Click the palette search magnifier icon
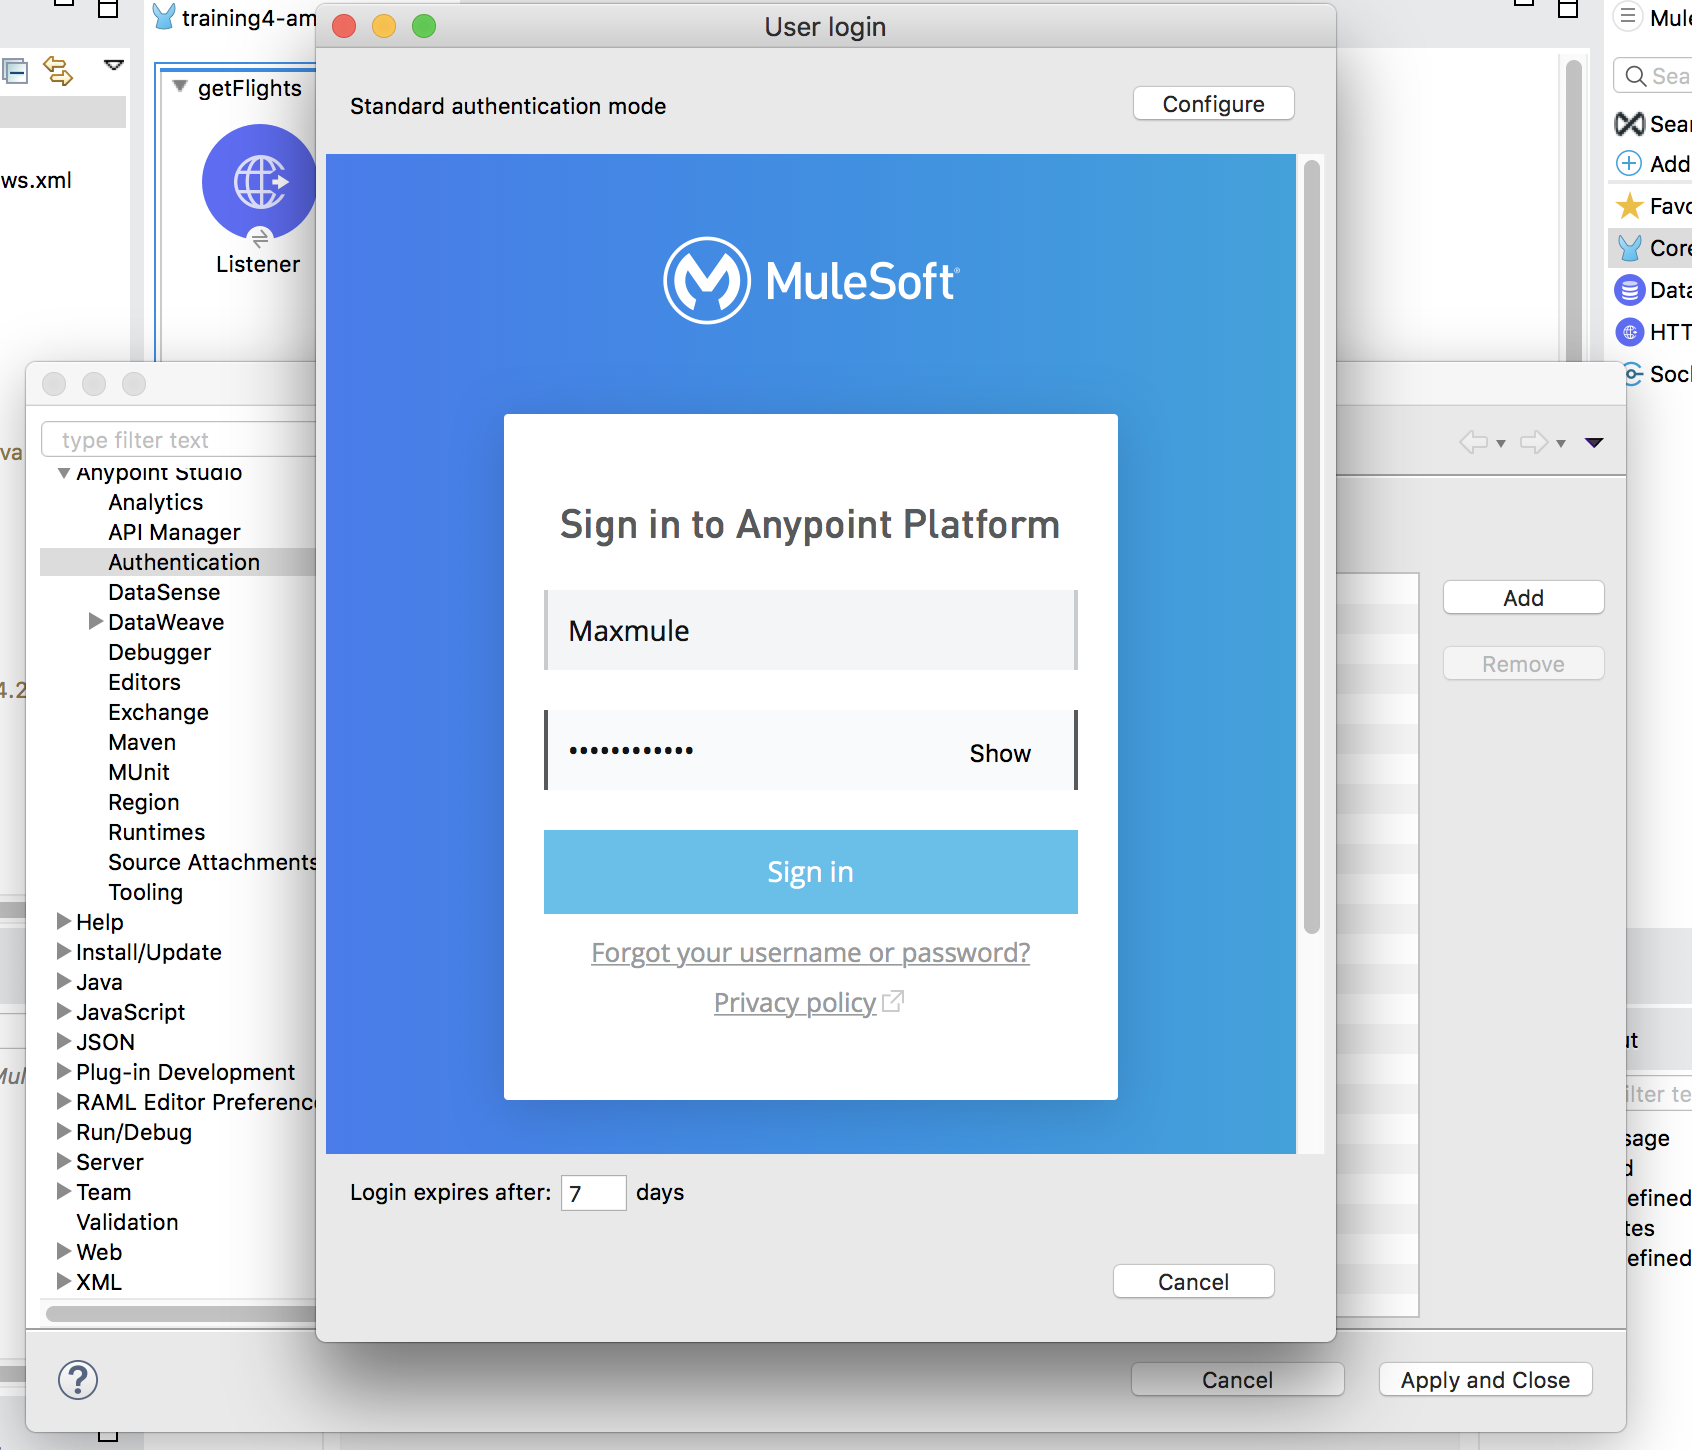 pos(1636,76)
